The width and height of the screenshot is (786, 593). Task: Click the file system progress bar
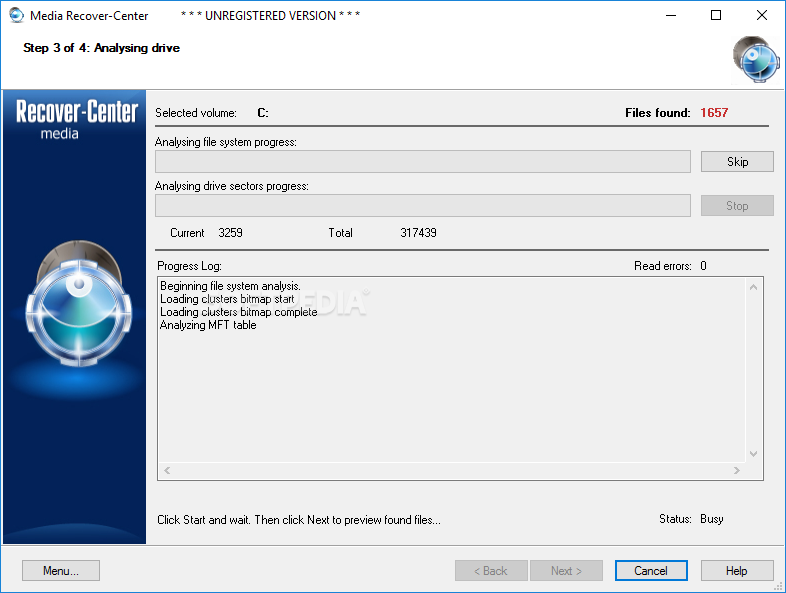423,161
